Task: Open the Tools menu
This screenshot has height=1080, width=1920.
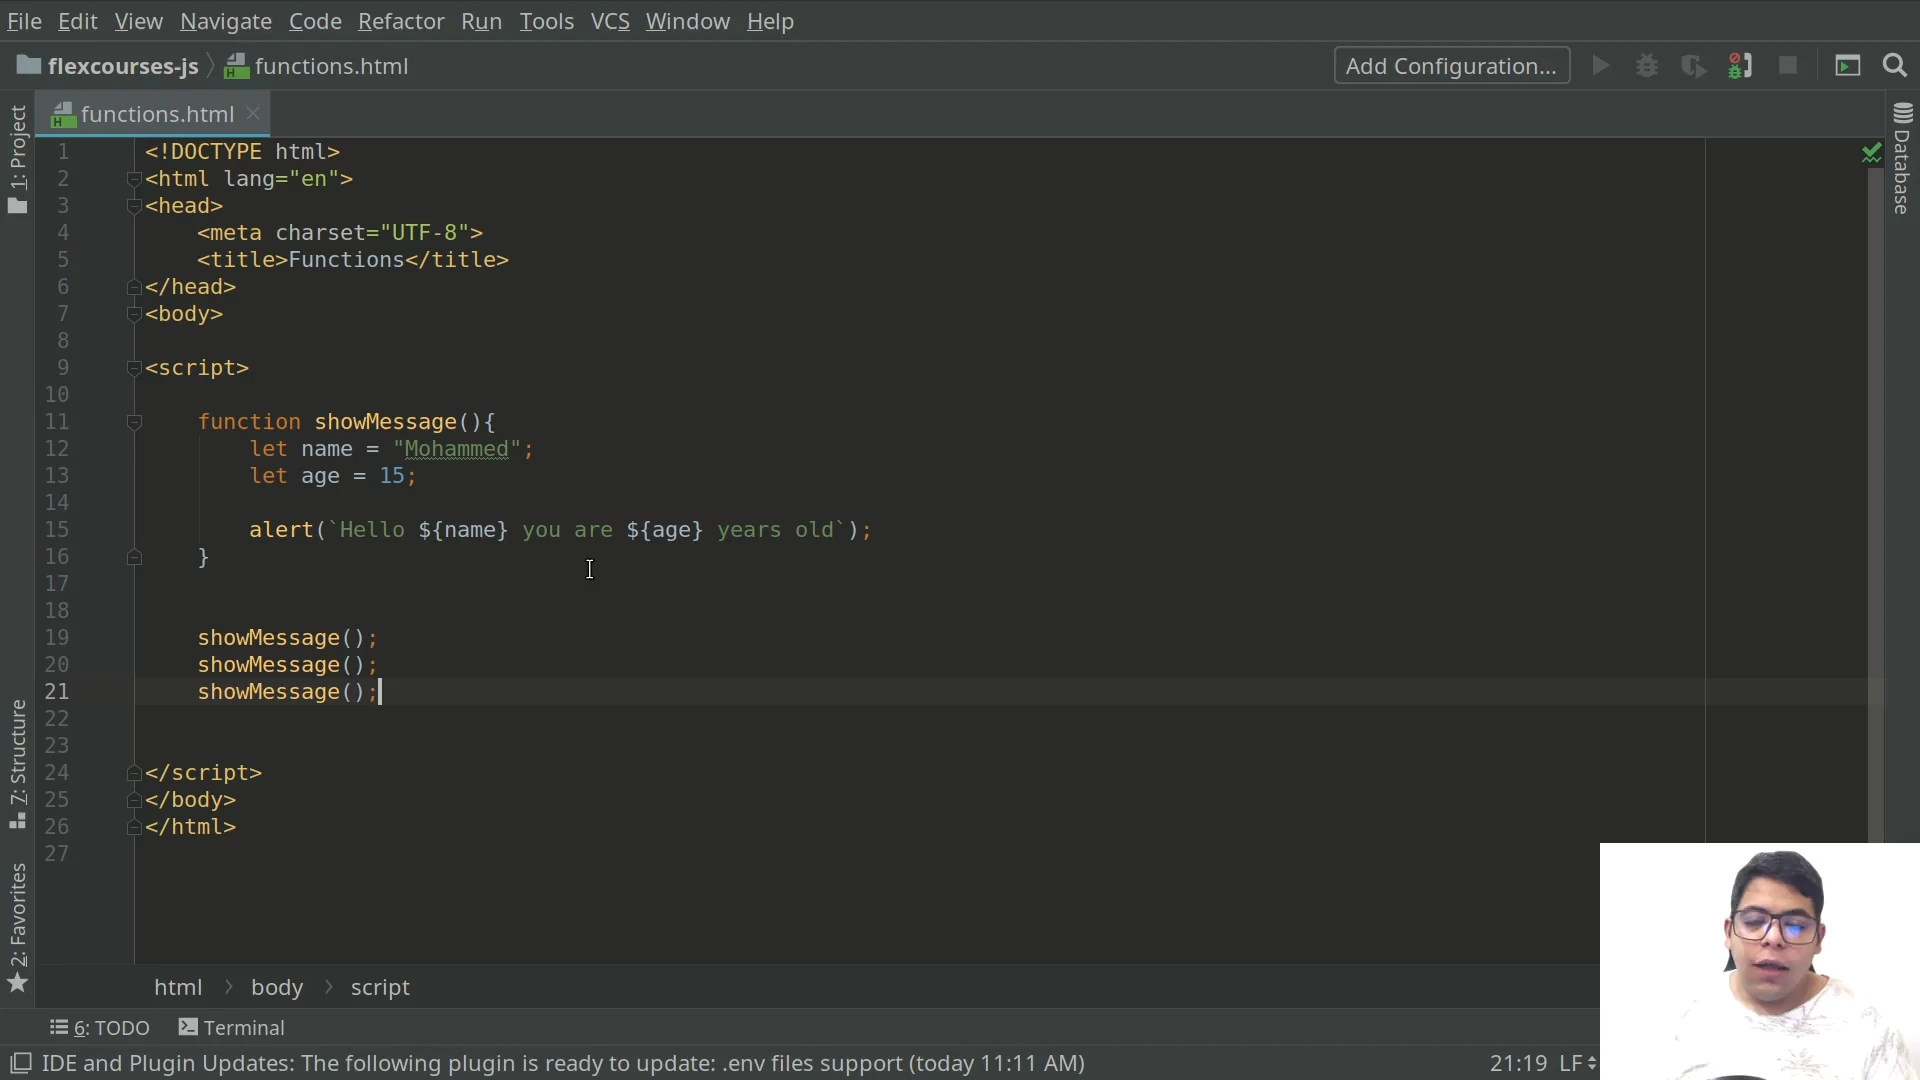Action: point(546,21)
